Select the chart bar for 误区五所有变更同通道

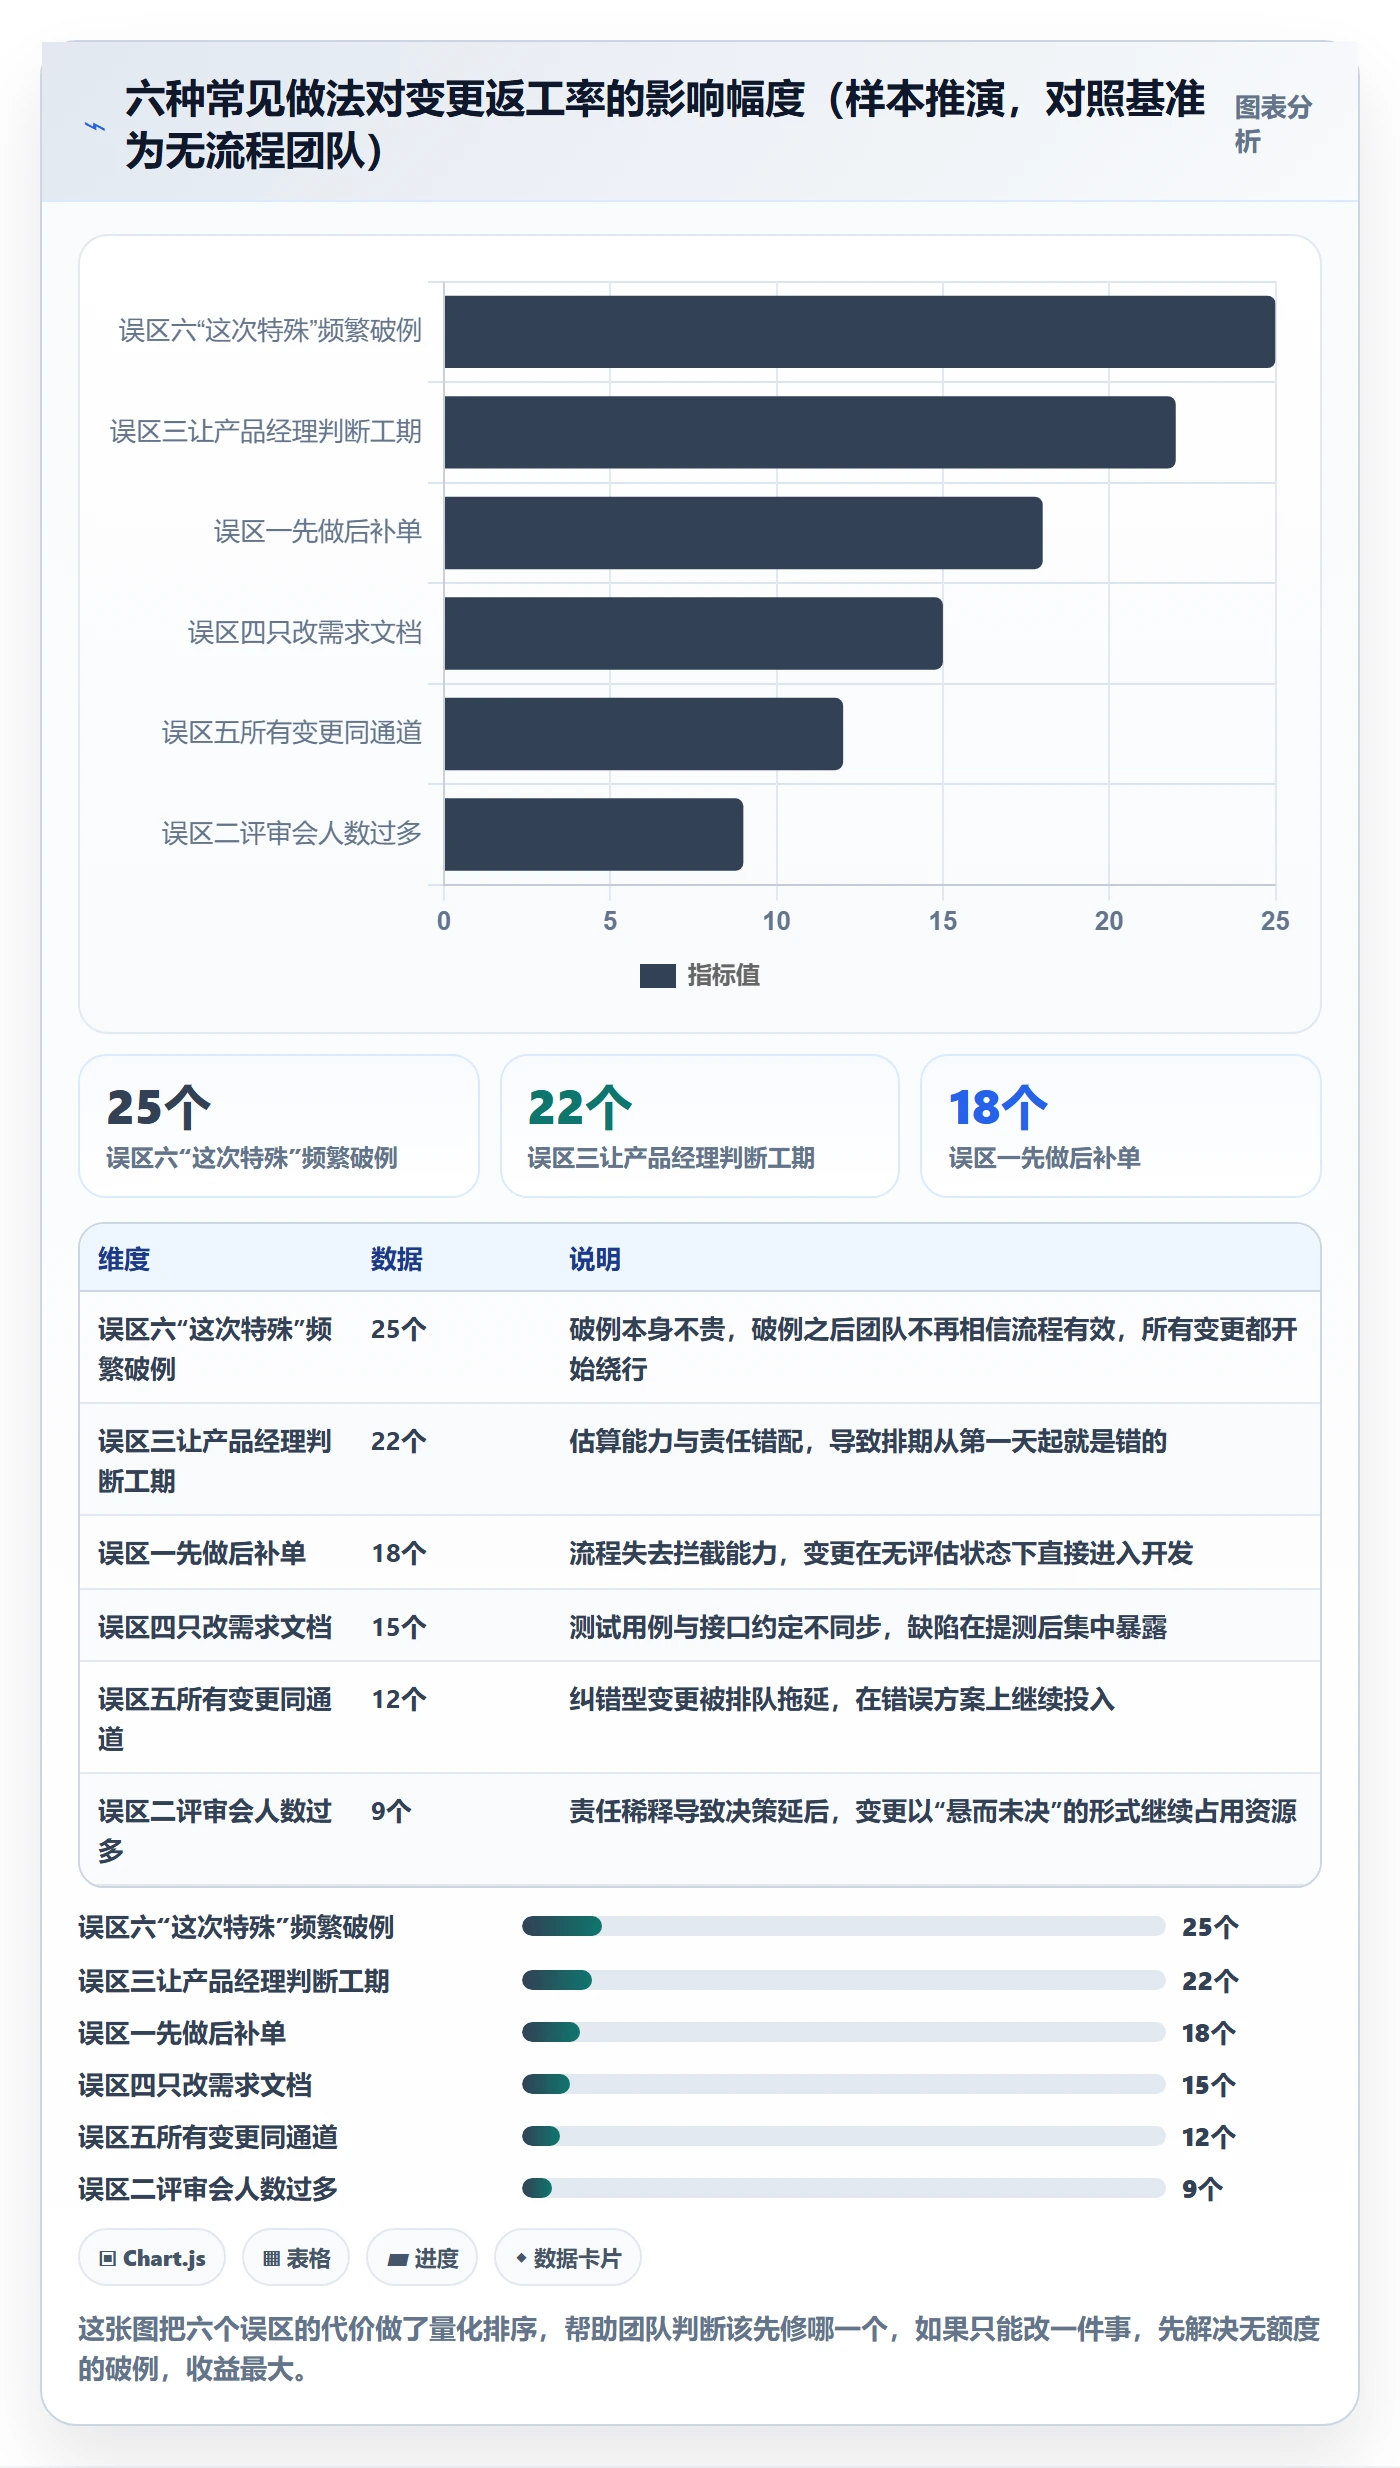[643, 734]
